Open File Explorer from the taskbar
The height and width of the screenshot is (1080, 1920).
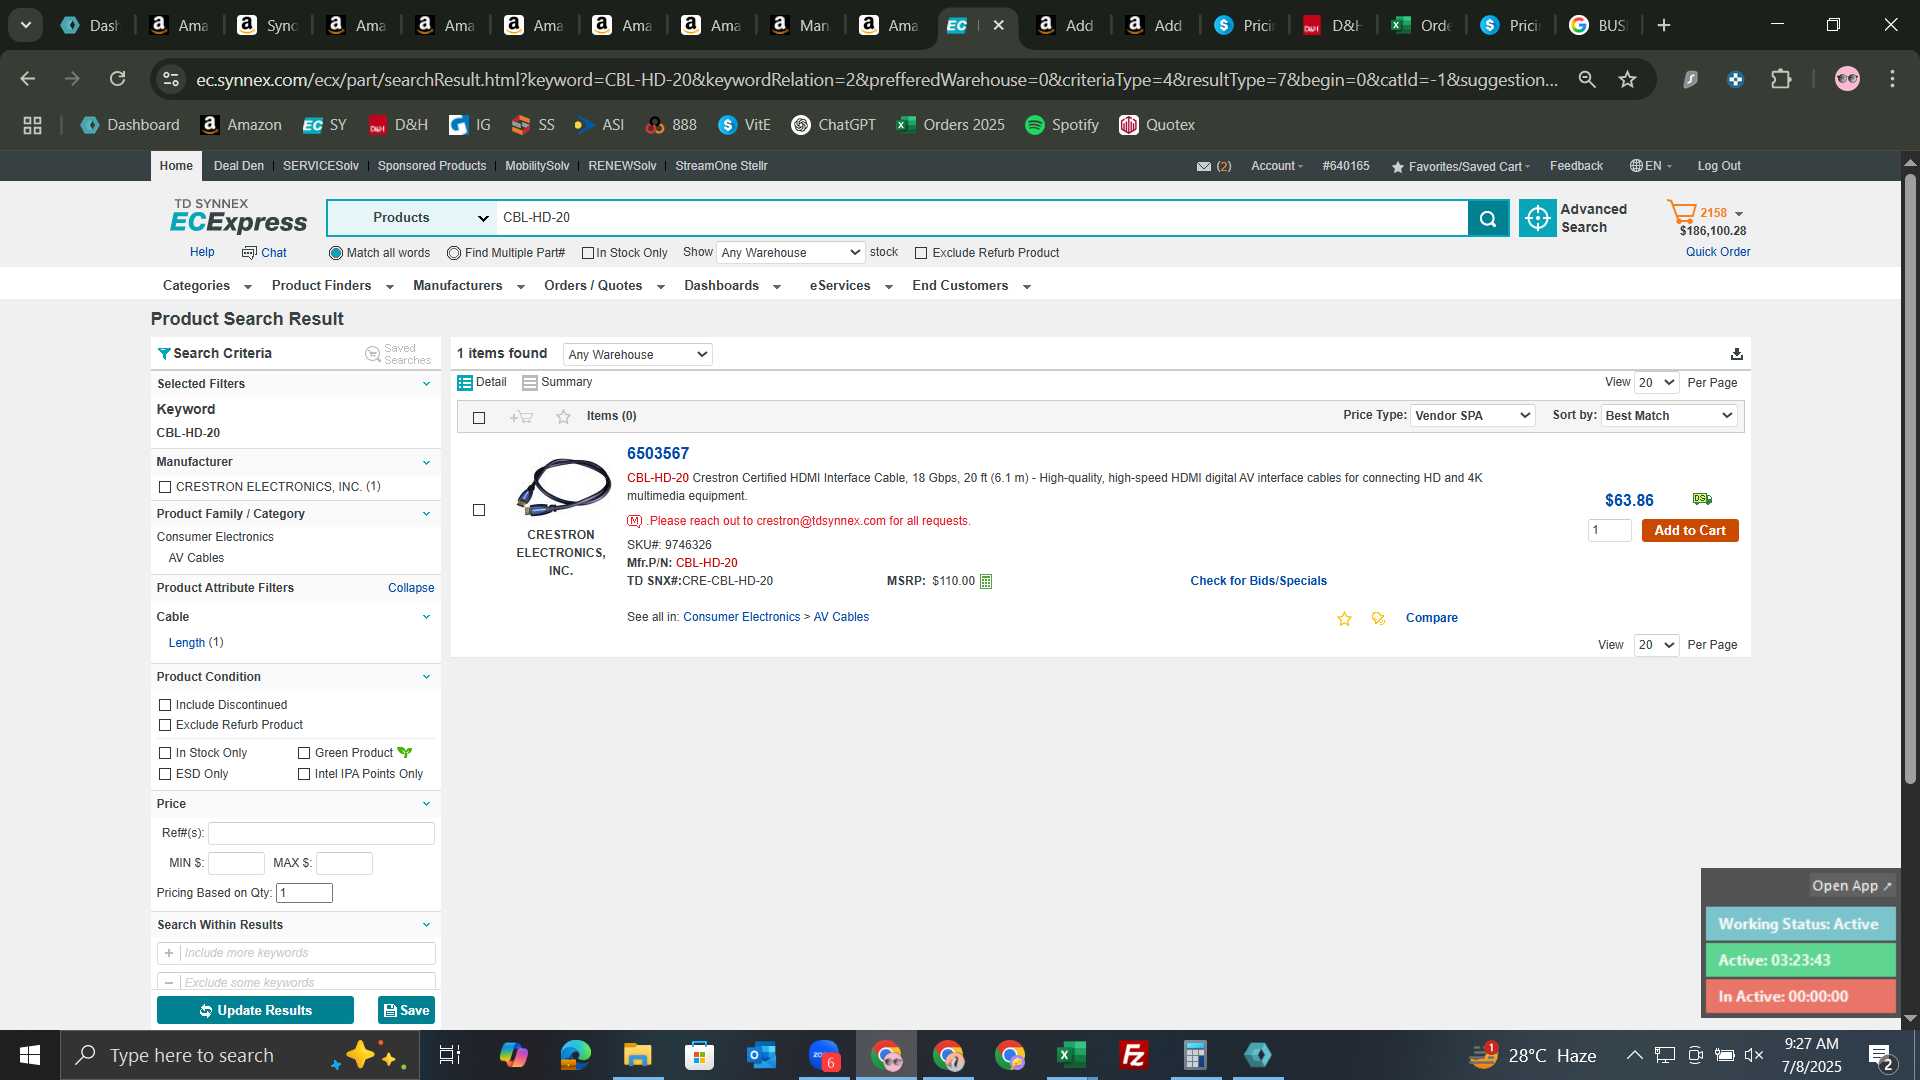pyautogui.click(x=637, y=1055)
